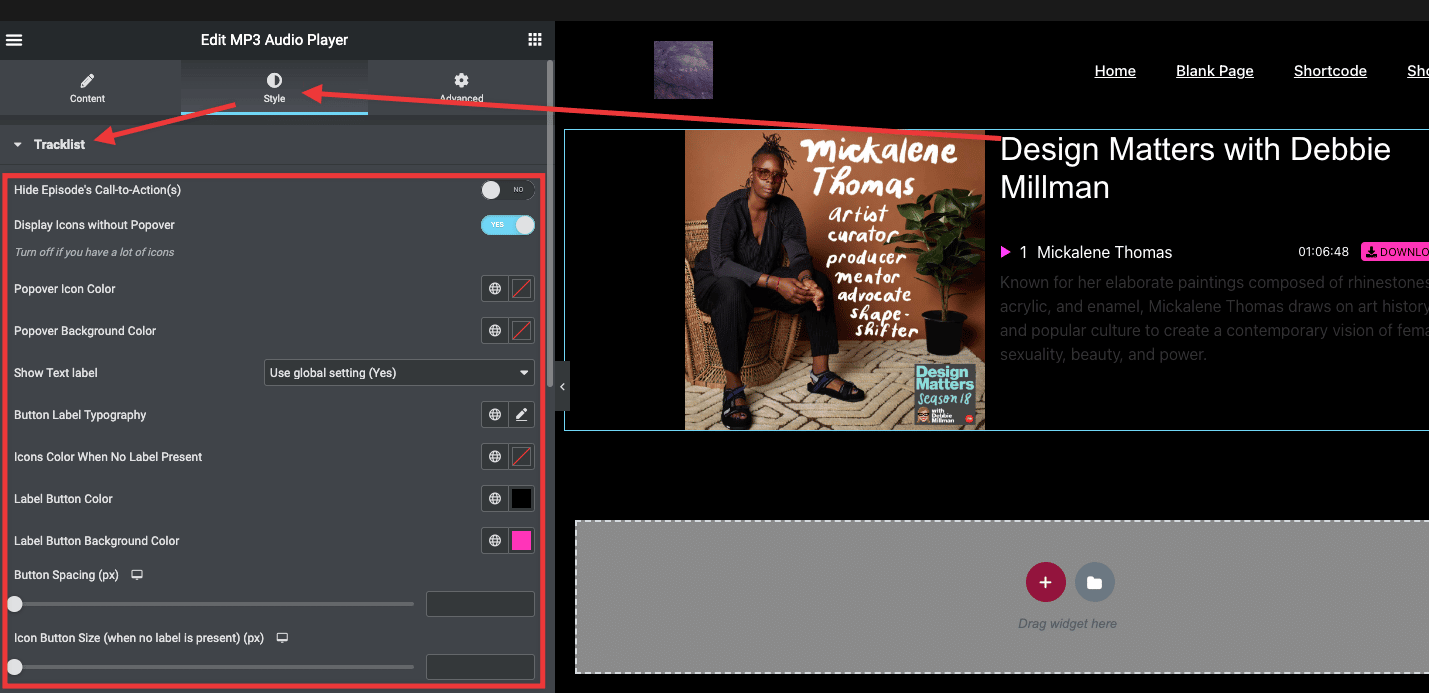Viewport: 1429px width, 693px height.
Task: Click the responsive device icon beside Button Spacing
Action: (x=136, y=575)
